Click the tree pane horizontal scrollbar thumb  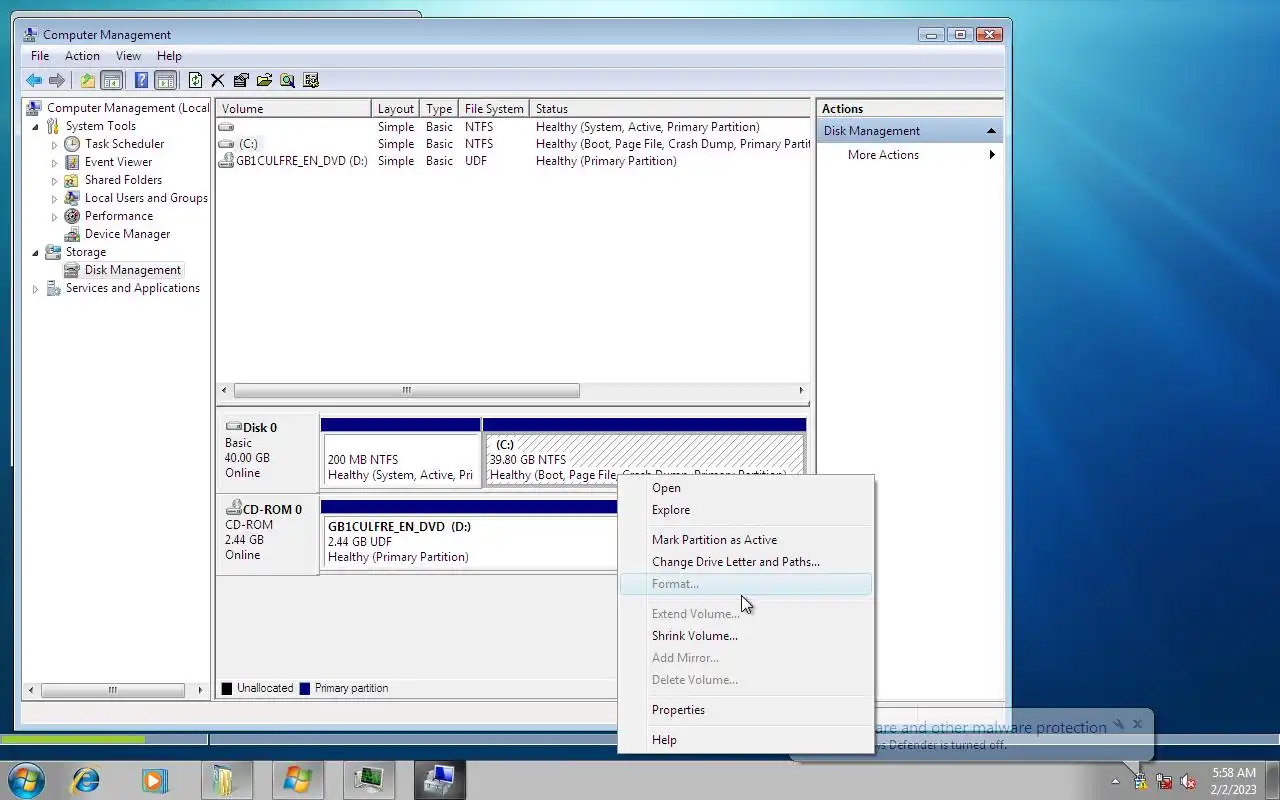pyautogui.click(x=112, y=690)
